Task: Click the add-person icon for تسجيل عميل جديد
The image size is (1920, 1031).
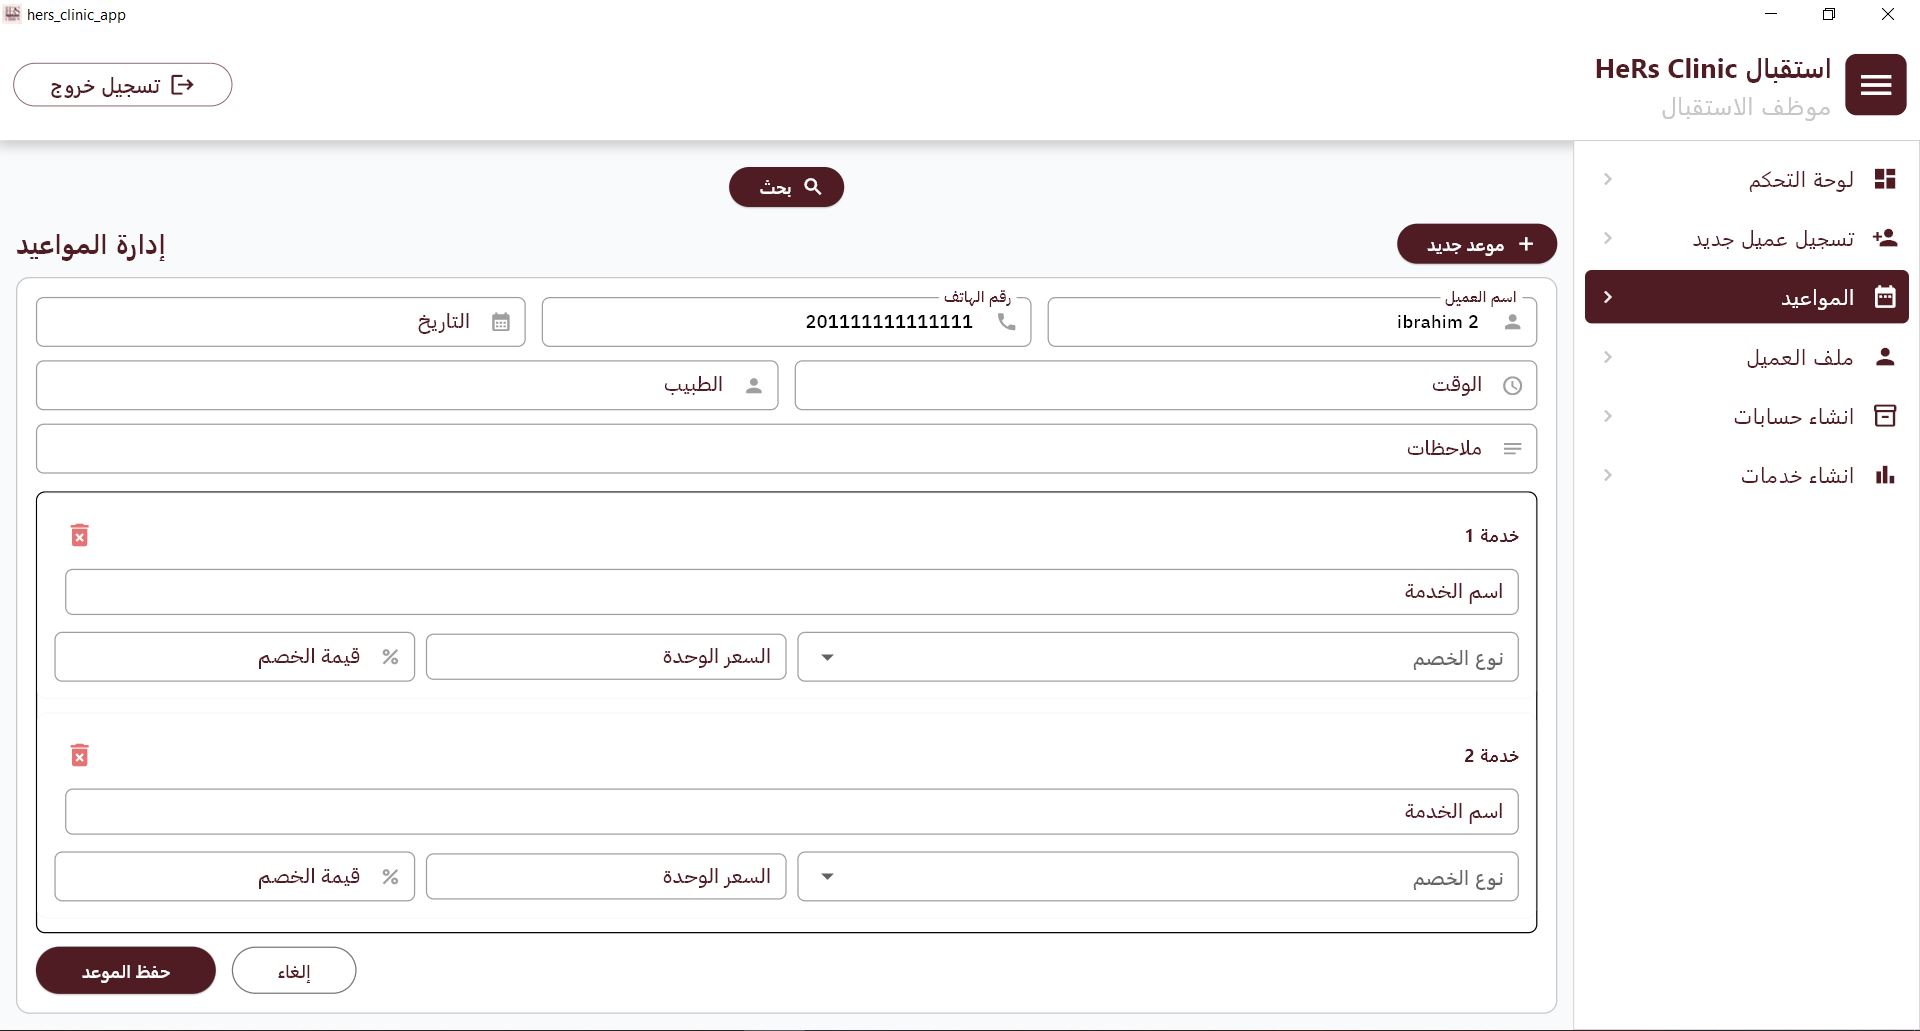Action: tap(1885, 238)
